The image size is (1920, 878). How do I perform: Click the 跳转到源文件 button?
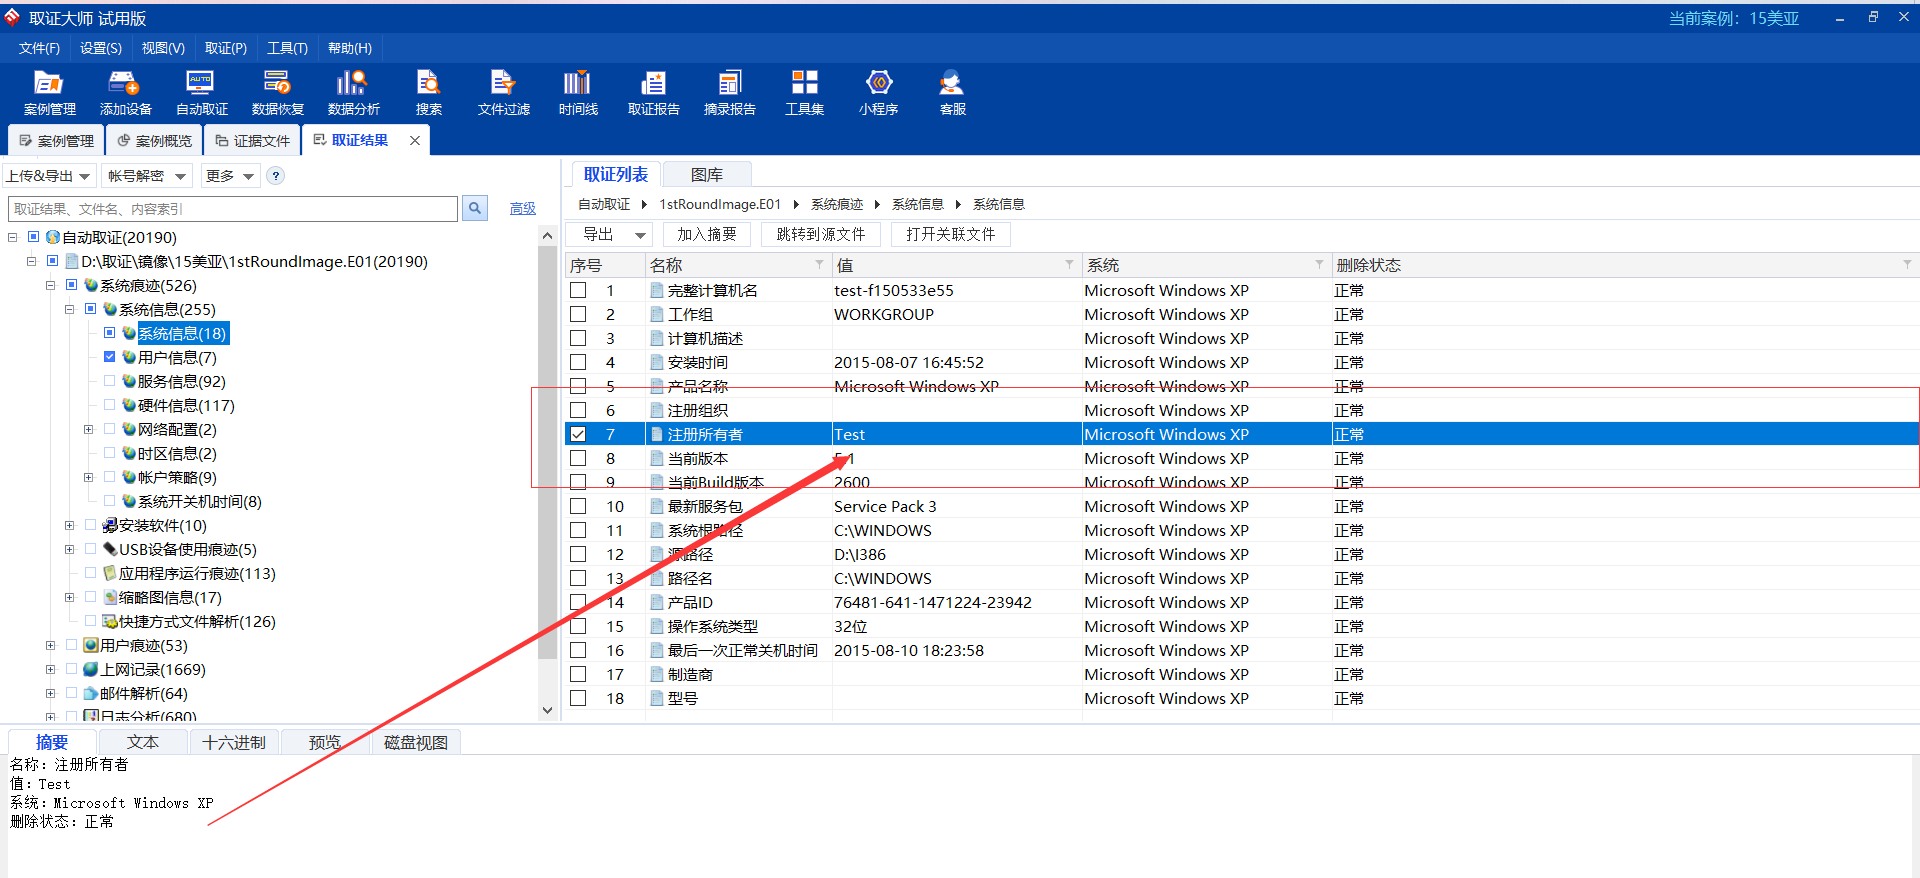click(x=820, y=234)
